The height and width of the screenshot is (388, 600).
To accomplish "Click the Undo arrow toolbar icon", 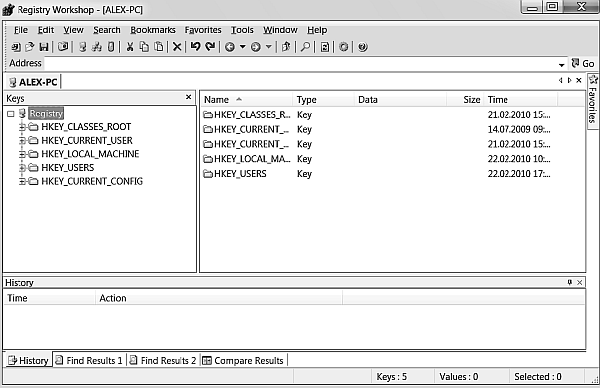I will (196, 47).
